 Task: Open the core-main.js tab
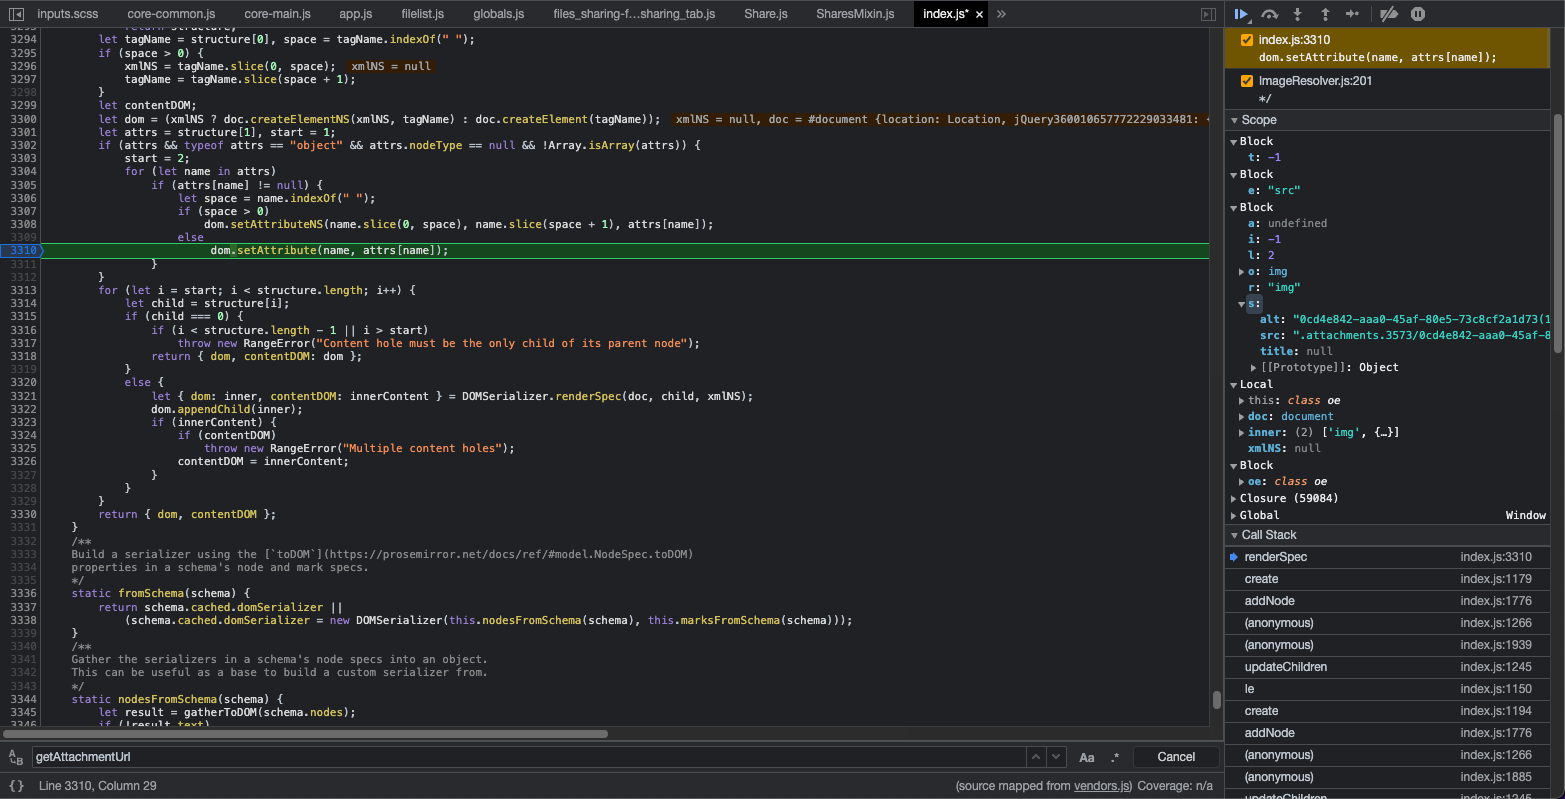(277, 14)
